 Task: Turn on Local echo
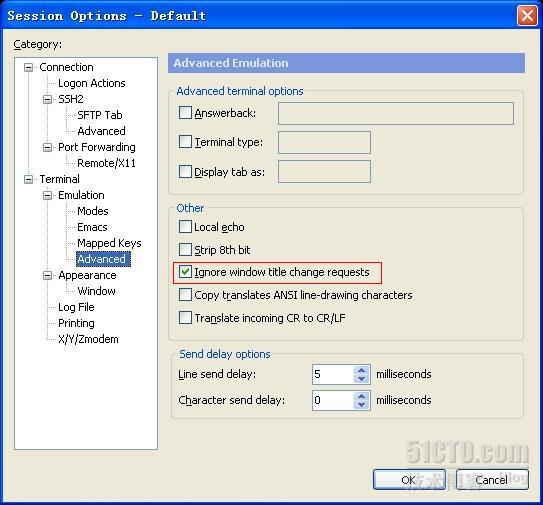click(185, 227)
